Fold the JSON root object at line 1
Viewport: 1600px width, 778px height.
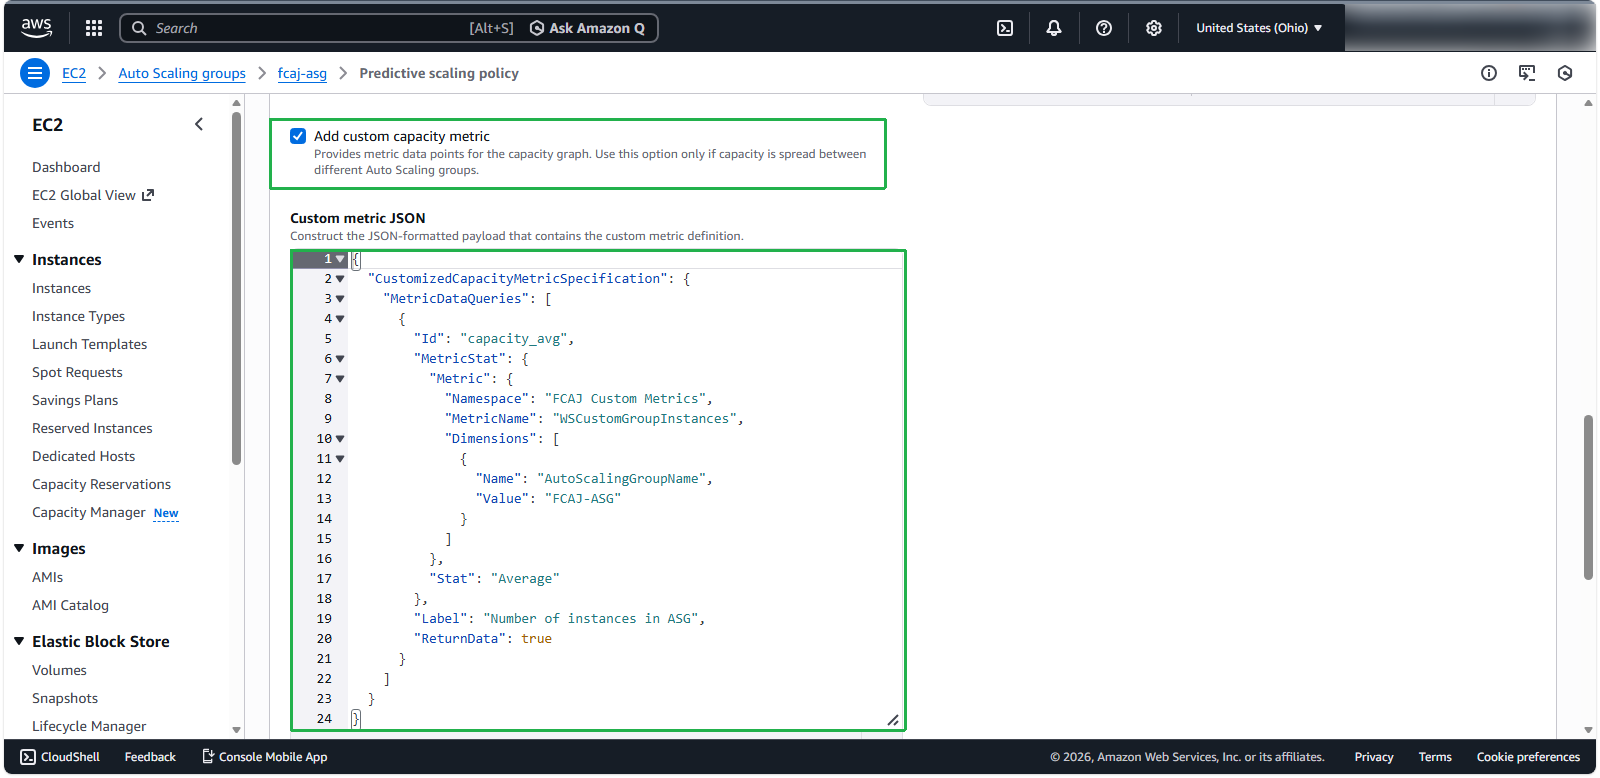[340, 259]
